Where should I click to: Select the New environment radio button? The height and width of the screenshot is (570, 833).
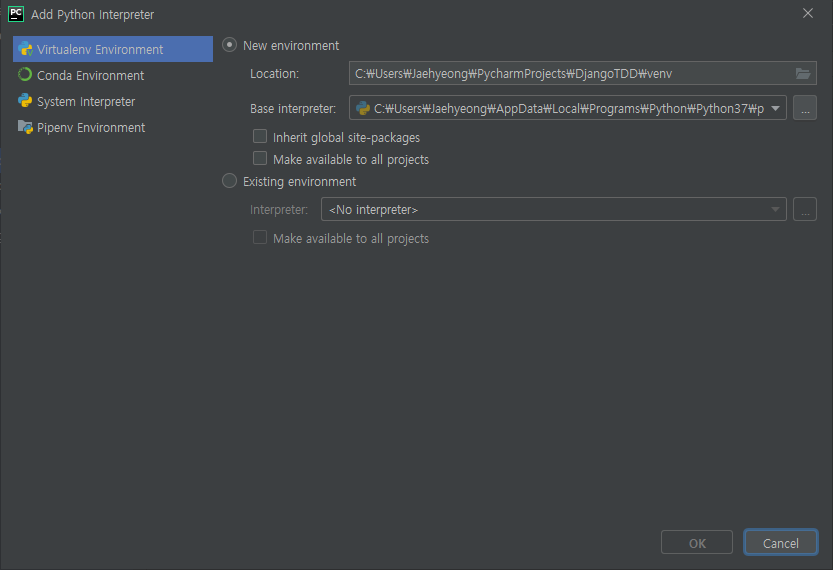[x=230, y=45]
